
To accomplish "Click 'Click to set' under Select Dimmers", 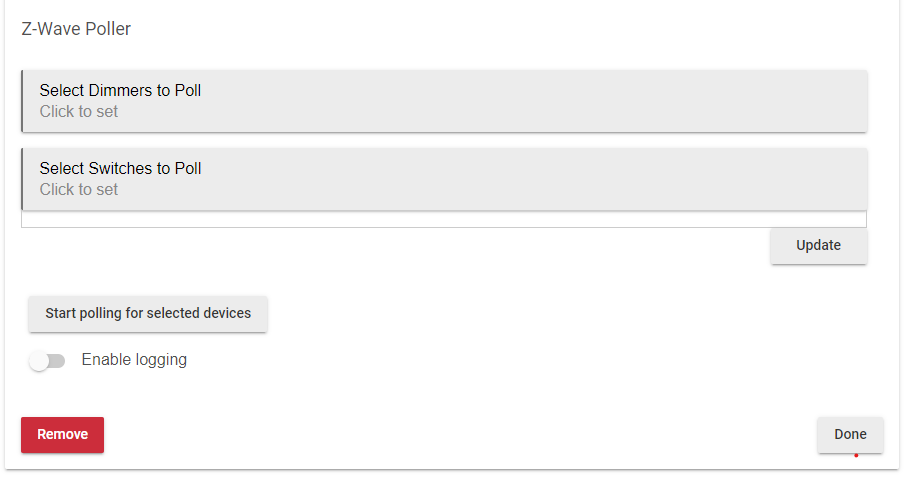I will point(79,111).
